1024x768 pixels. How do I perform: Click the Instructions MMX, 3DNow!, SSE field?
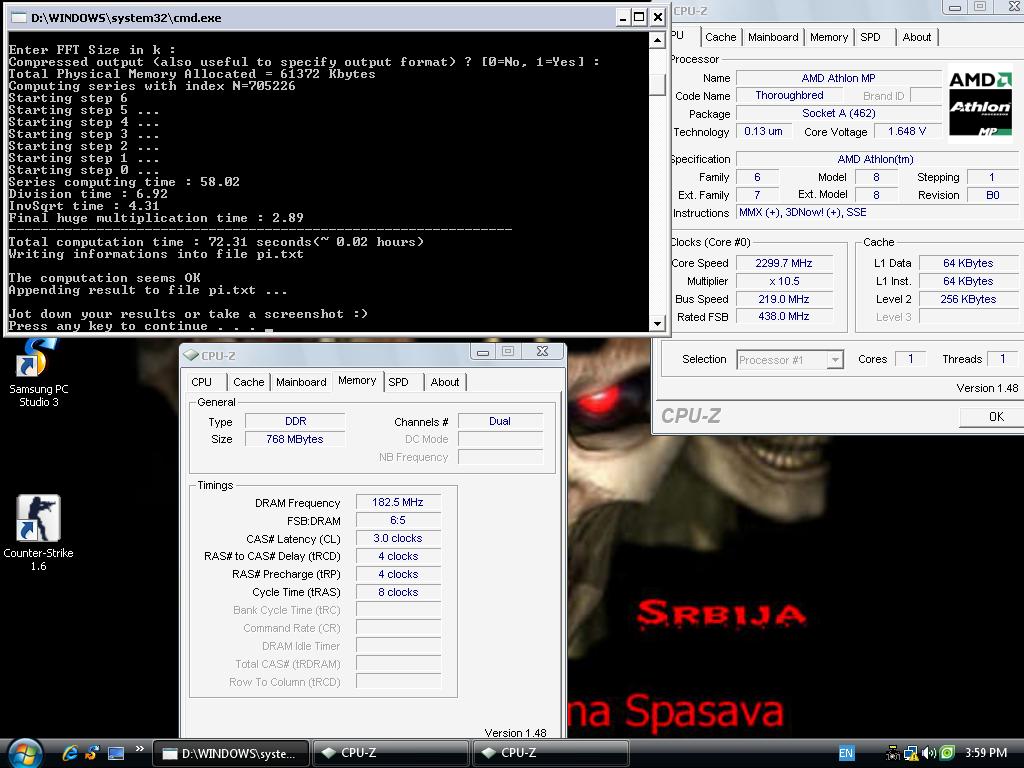coord(877,212)
